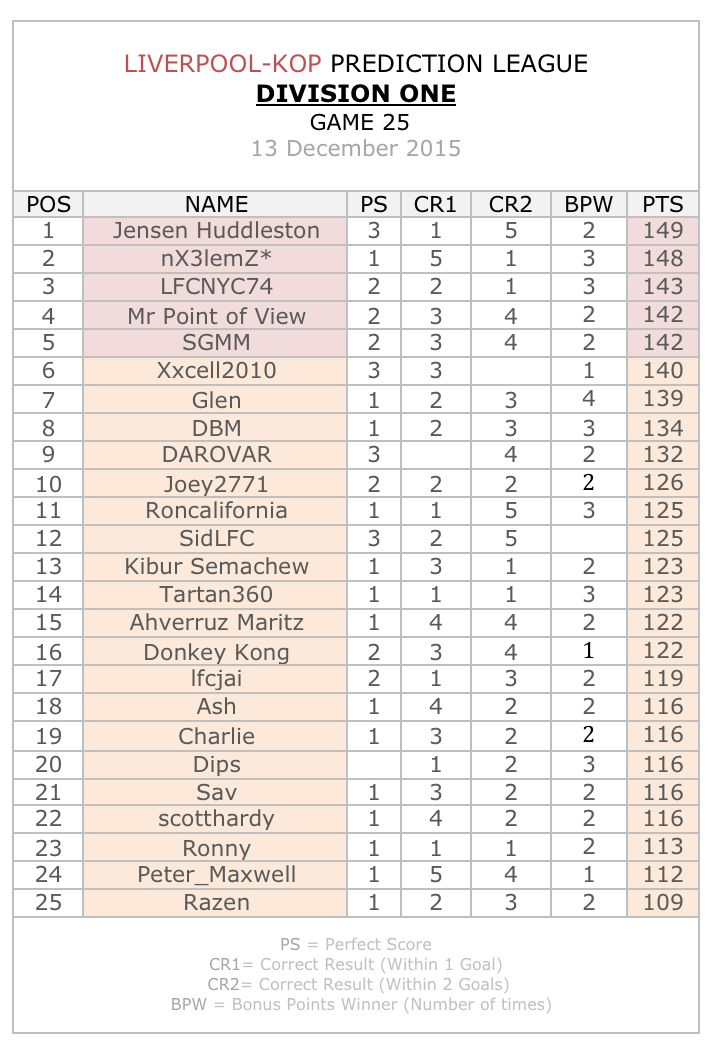Select the Jensen Huddleston name cell

(216, 231)
